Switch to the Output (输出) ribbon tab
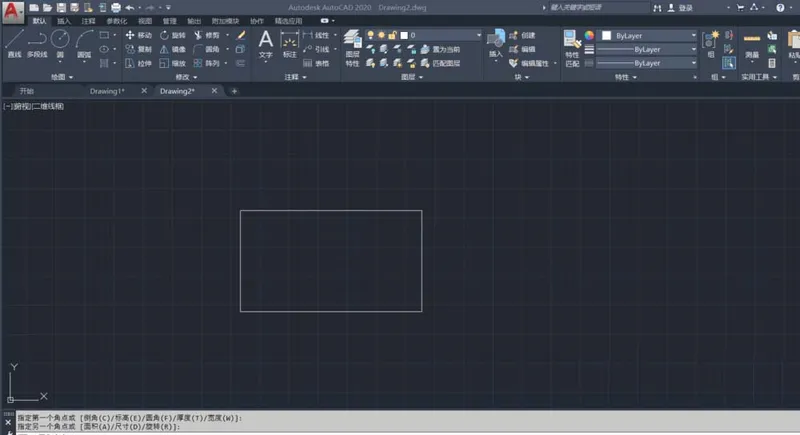The width and height of the screenshot is (800, 435). tap(194, 21)
